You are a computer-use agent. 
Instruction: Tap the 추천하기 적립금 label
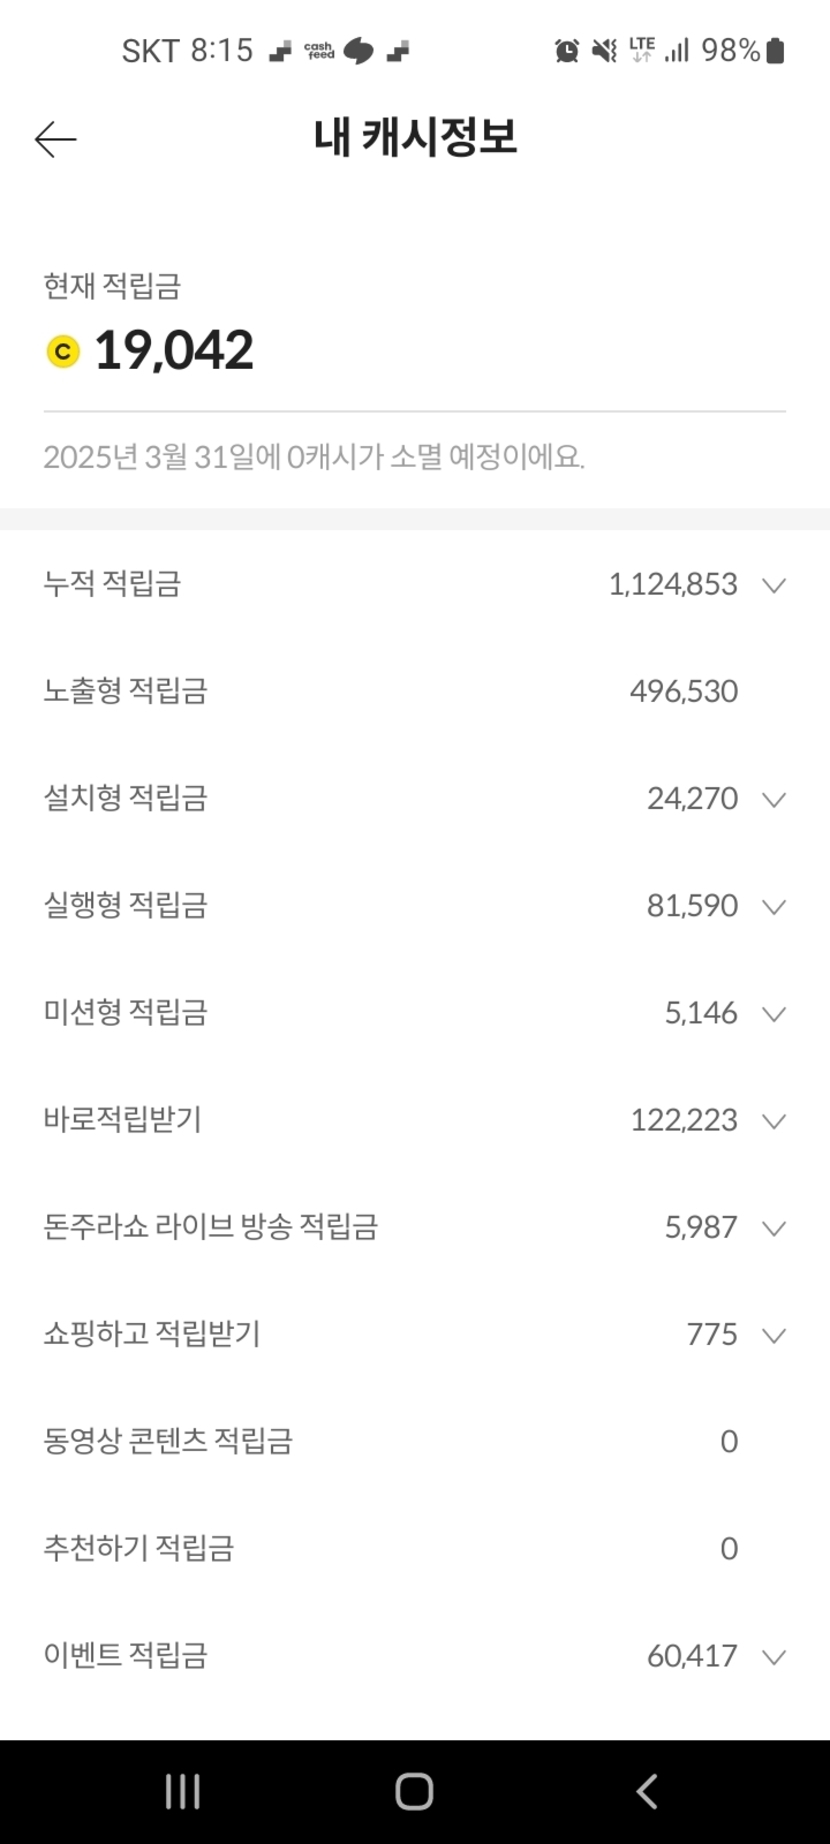138,1548
